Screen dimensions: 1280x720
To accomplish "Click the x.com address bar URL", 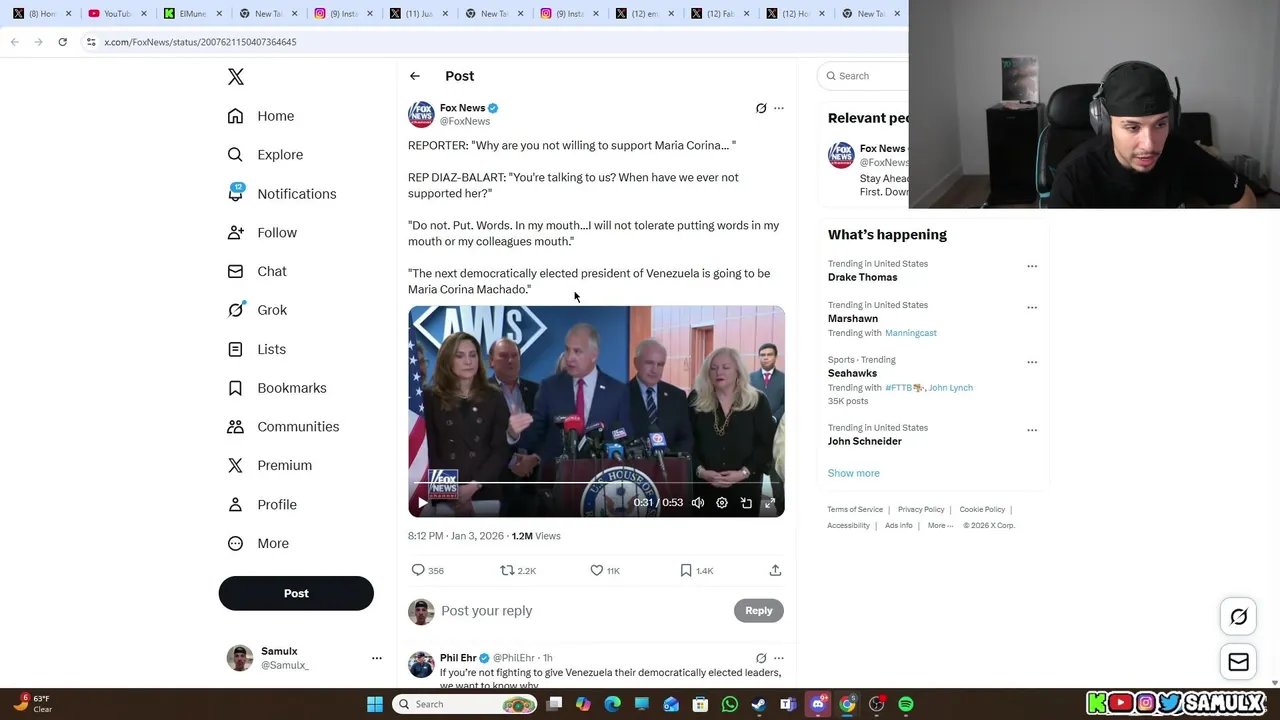I will [x=200, y=42].
